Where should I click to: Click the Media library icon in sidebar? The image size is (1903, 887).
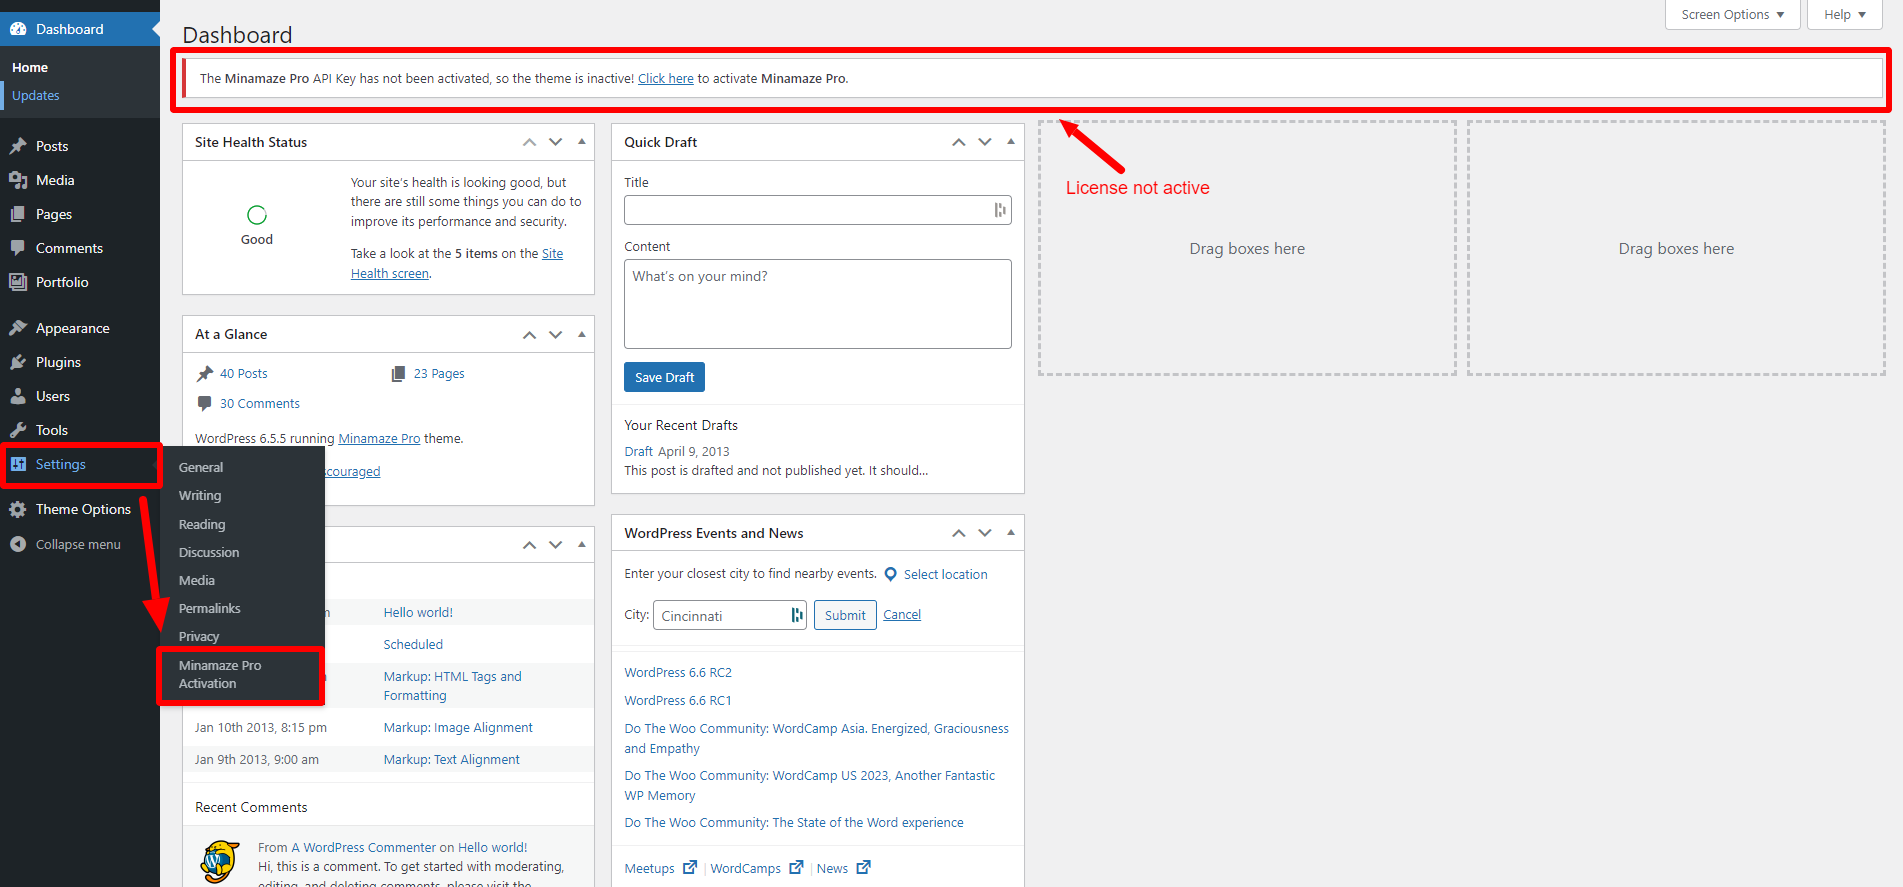[x=18, y=180]
